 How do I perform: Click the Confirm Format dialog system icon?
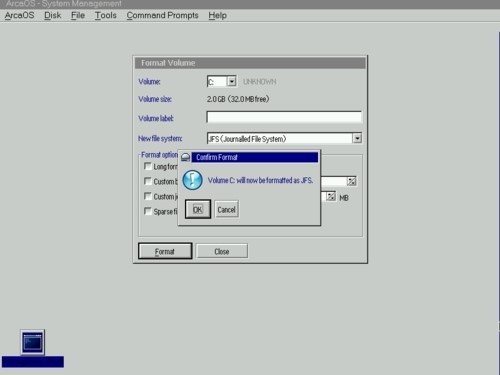pos(186,157)
